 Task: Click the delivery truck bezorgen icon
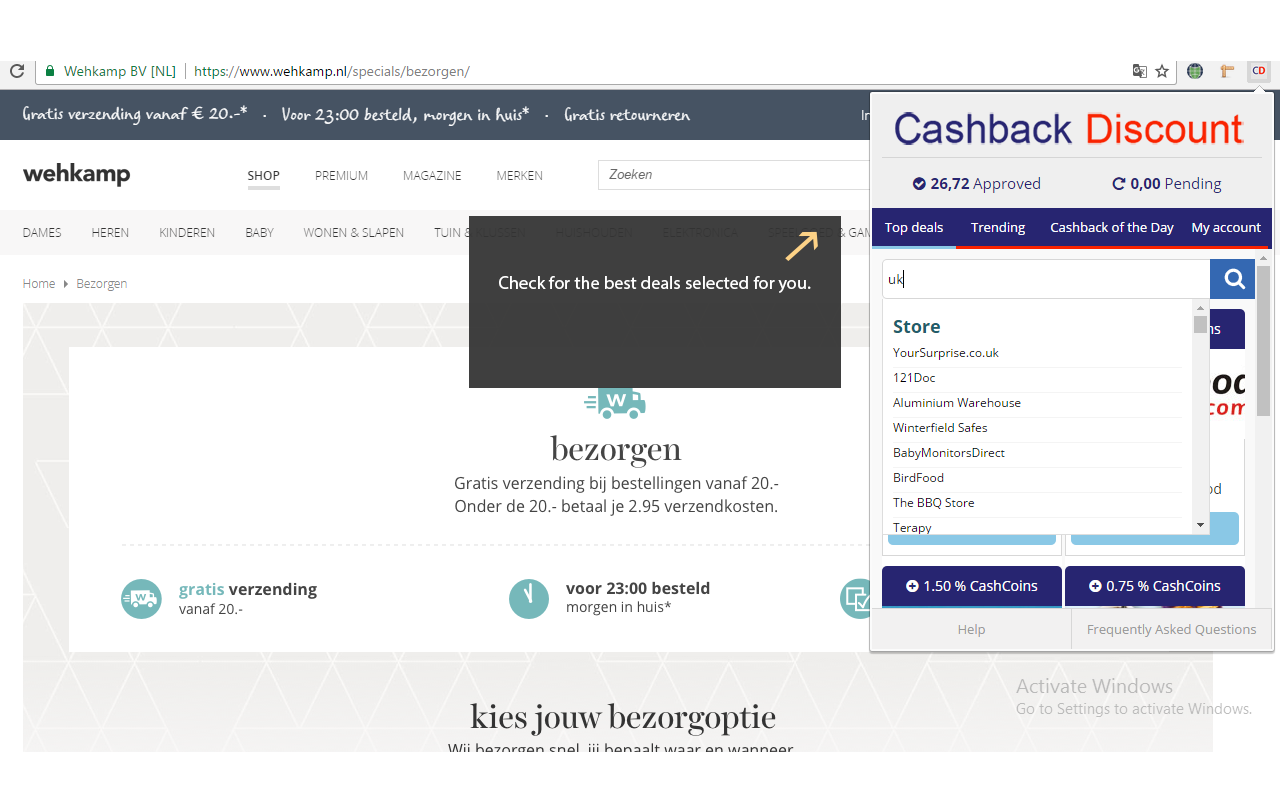(x=615, y=403)
